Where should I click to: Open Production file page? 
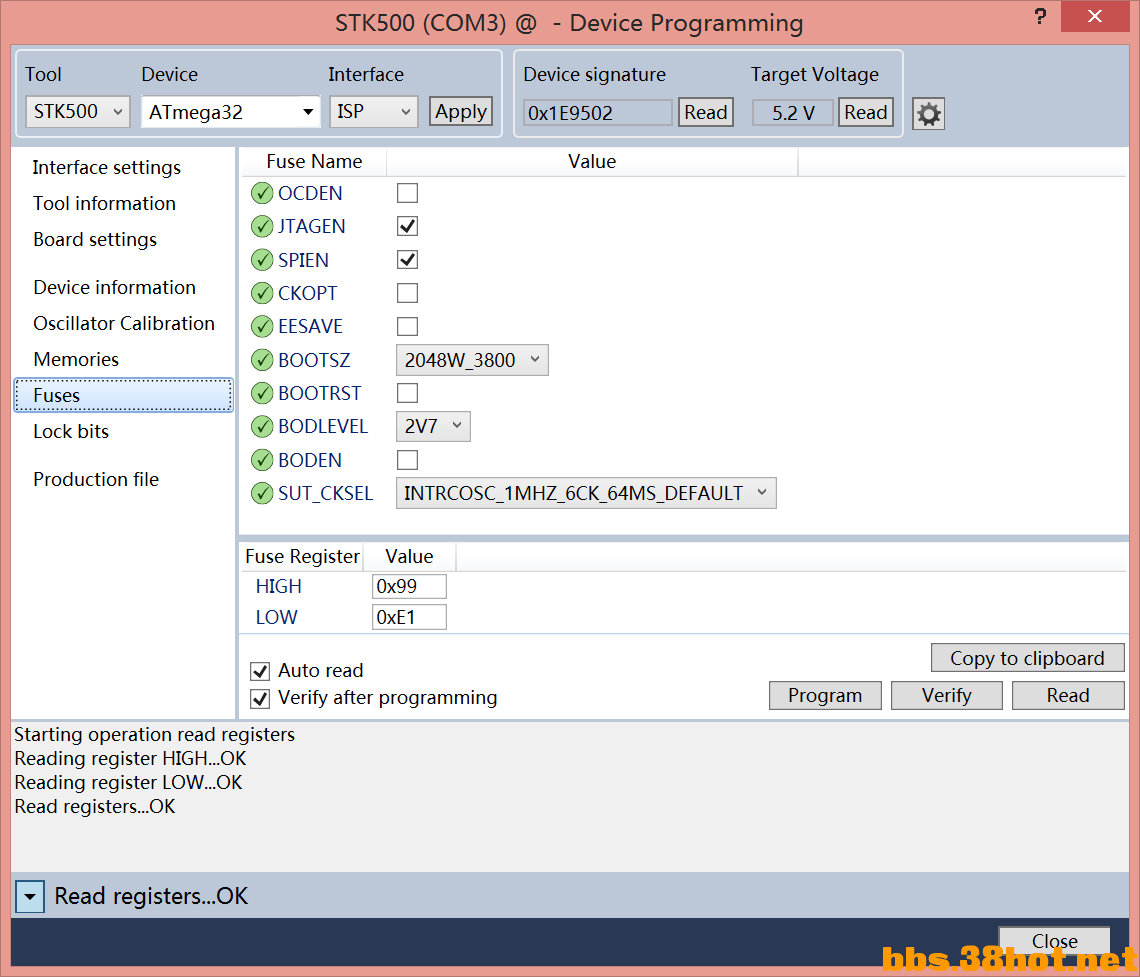pos(96,480)
